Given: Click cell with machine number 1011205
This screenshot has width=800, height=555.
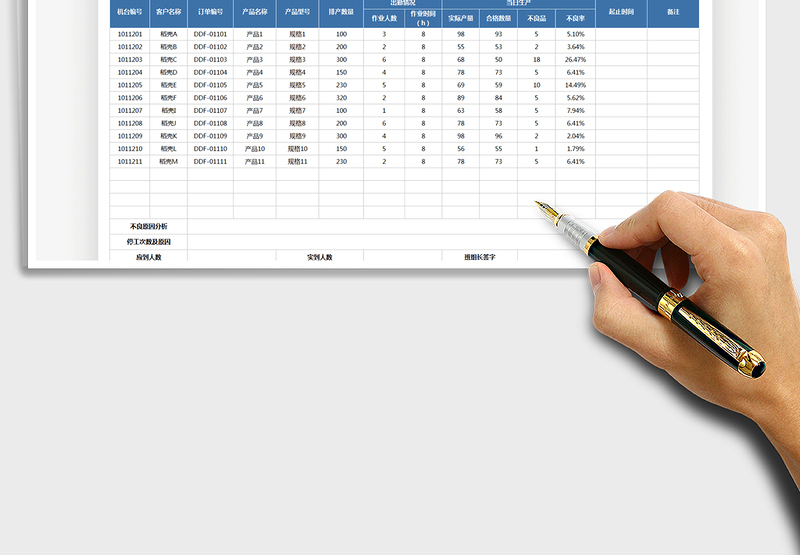Looking at the screenshot, I should coord(130,85).
